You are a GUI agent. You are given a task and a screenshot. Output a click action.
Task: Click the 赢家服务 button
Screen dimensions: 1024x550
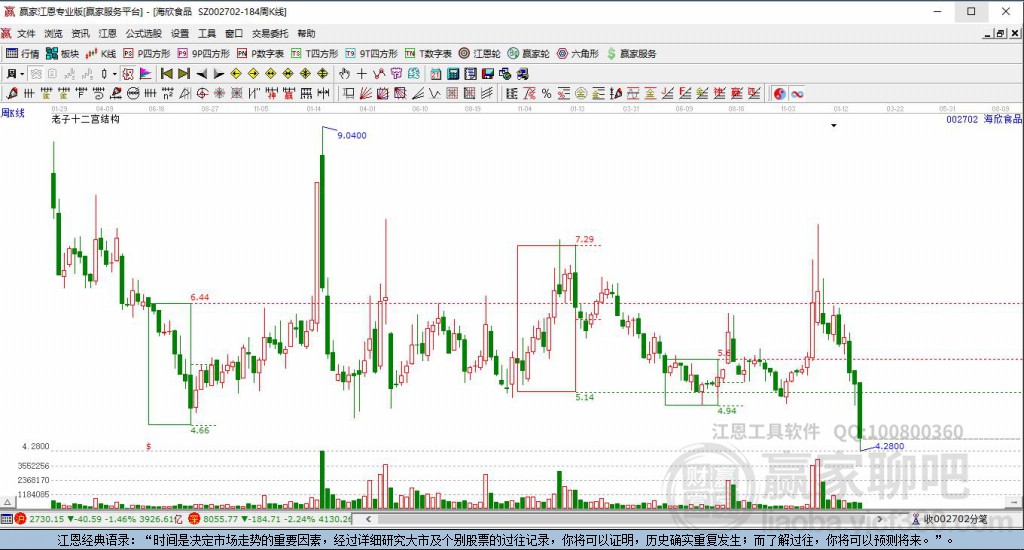point(632,54)
